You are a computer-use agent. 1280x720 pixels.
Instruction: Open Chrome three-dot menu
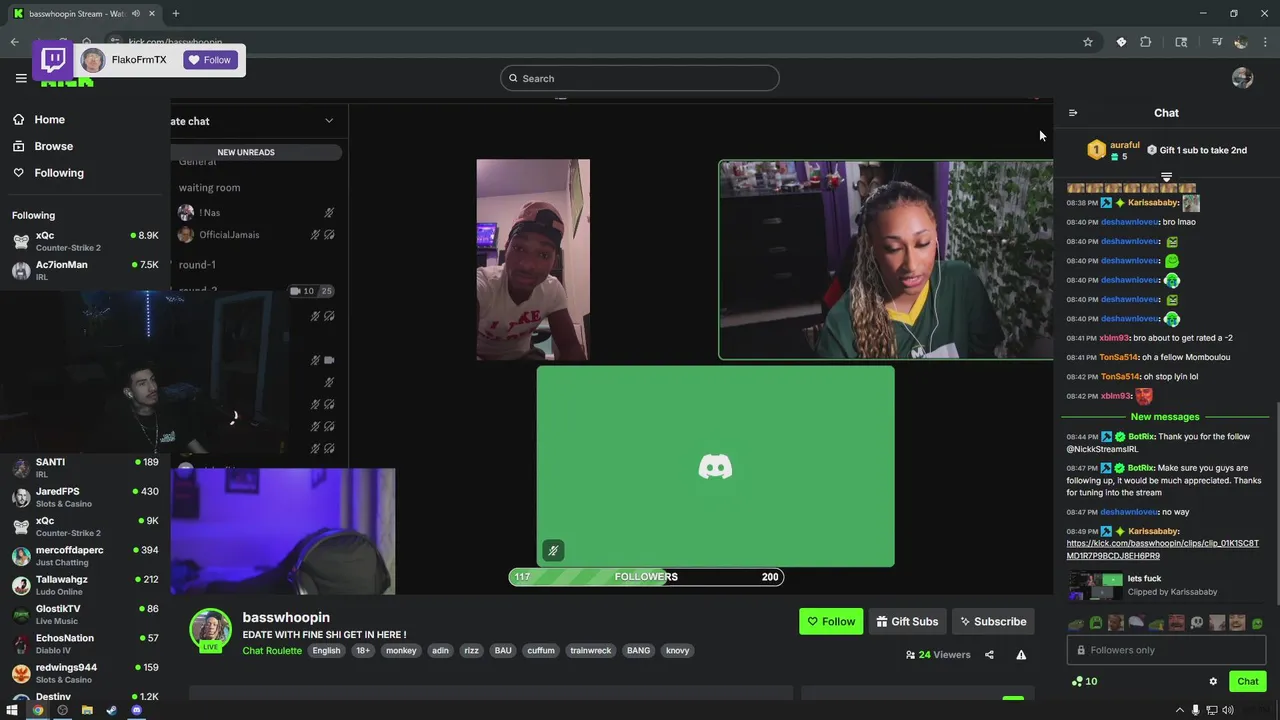1265,42
